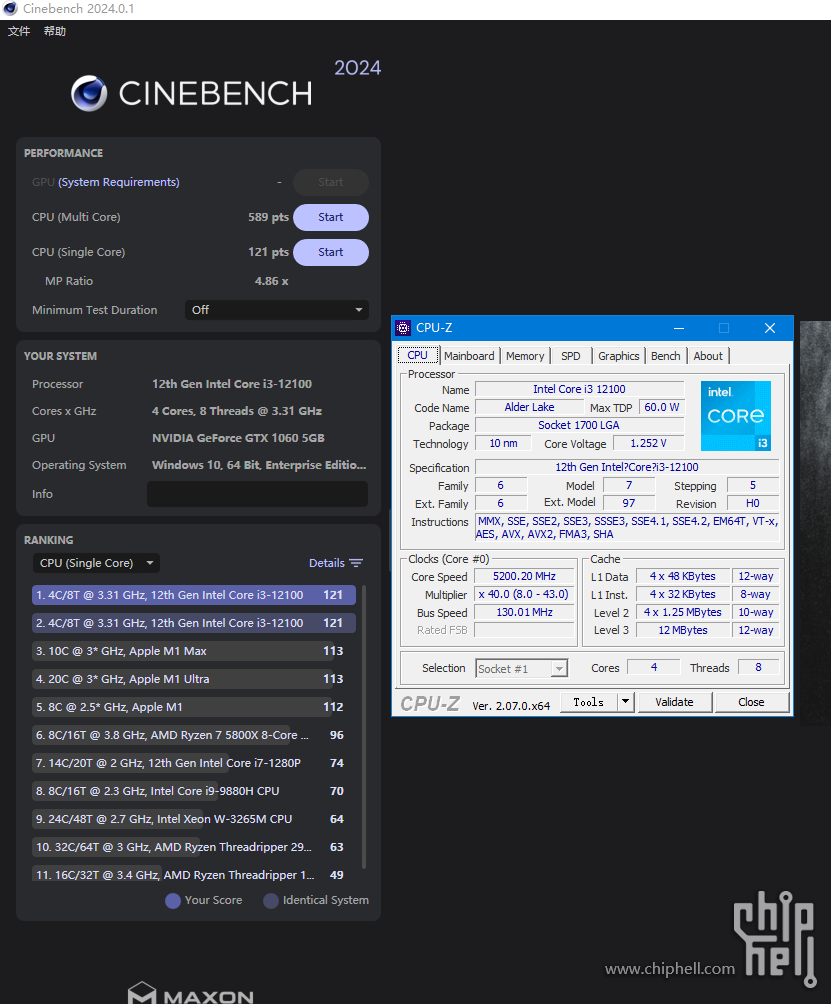Click the Revision H0 value
This screenshot has width=831, height=1004.
753,503
